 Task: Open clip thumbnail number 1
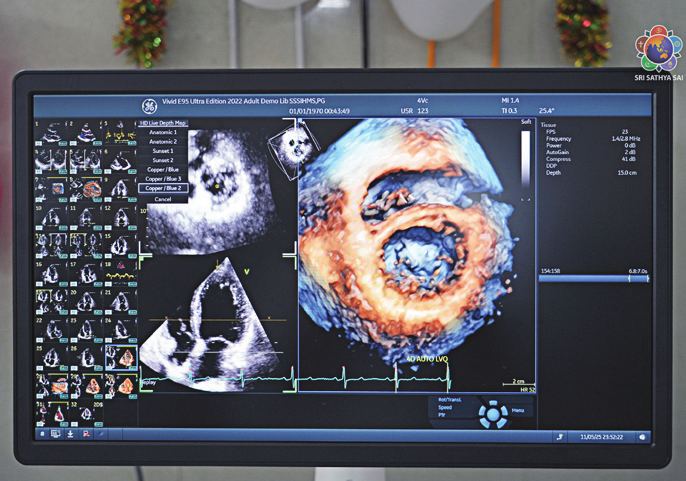[51, 133]
